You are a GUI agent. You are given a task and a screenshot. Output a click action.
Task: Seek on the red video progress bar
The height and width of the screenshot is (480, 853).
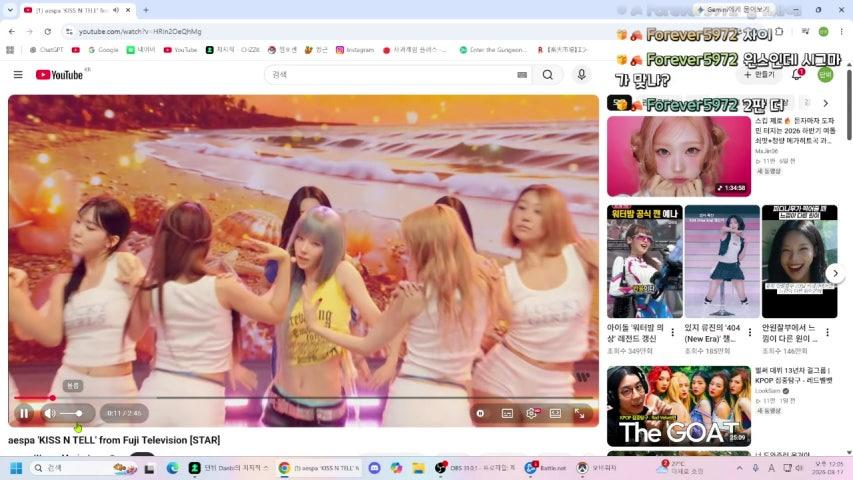305,398
